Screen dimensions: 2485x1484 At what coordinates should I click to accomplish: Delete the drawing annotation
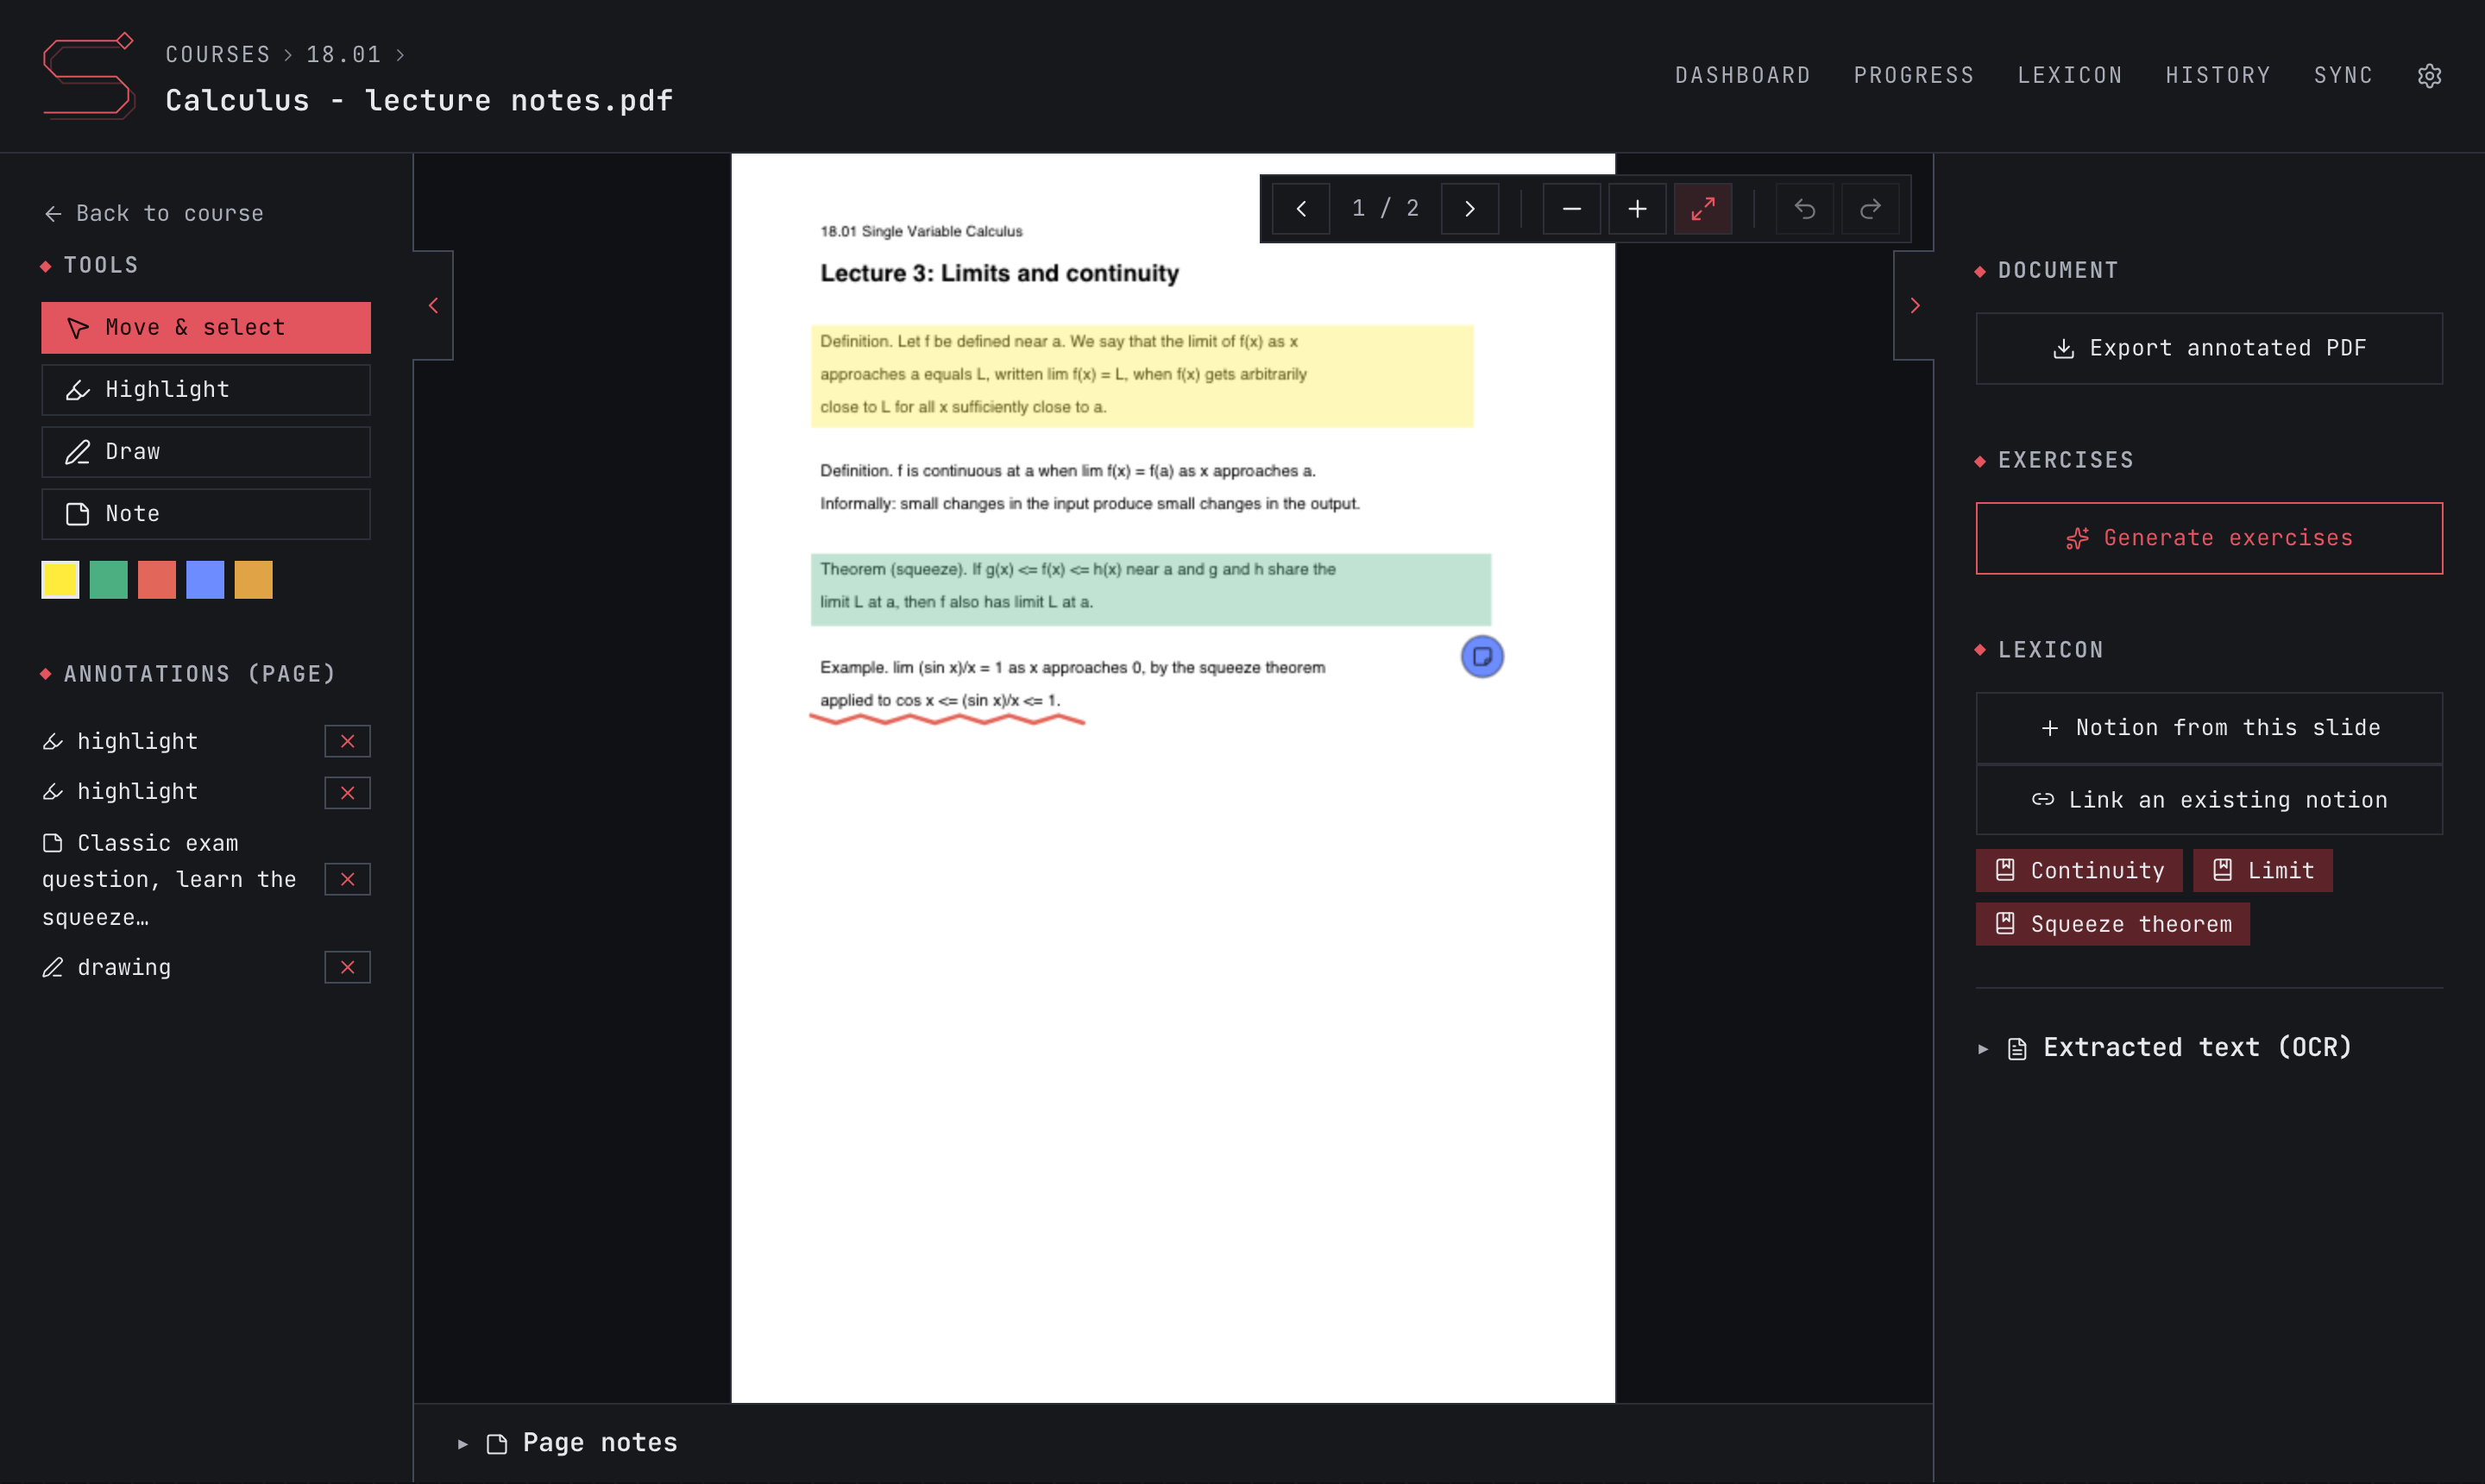click(x=347, y=967)
